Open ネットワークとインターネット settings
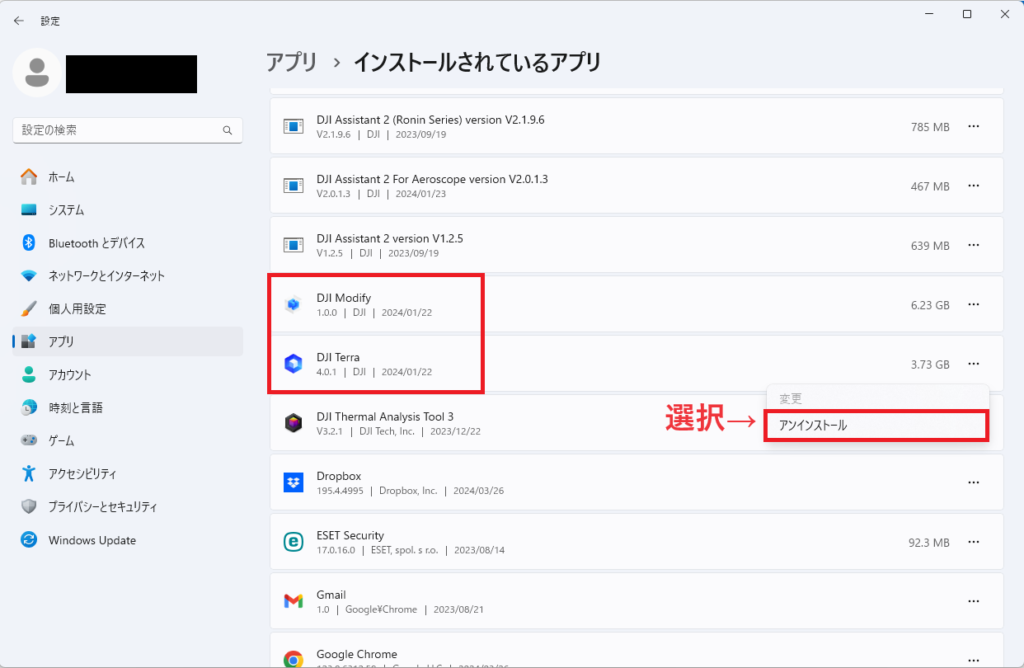 pyautogui.click(x=127, y=276)
